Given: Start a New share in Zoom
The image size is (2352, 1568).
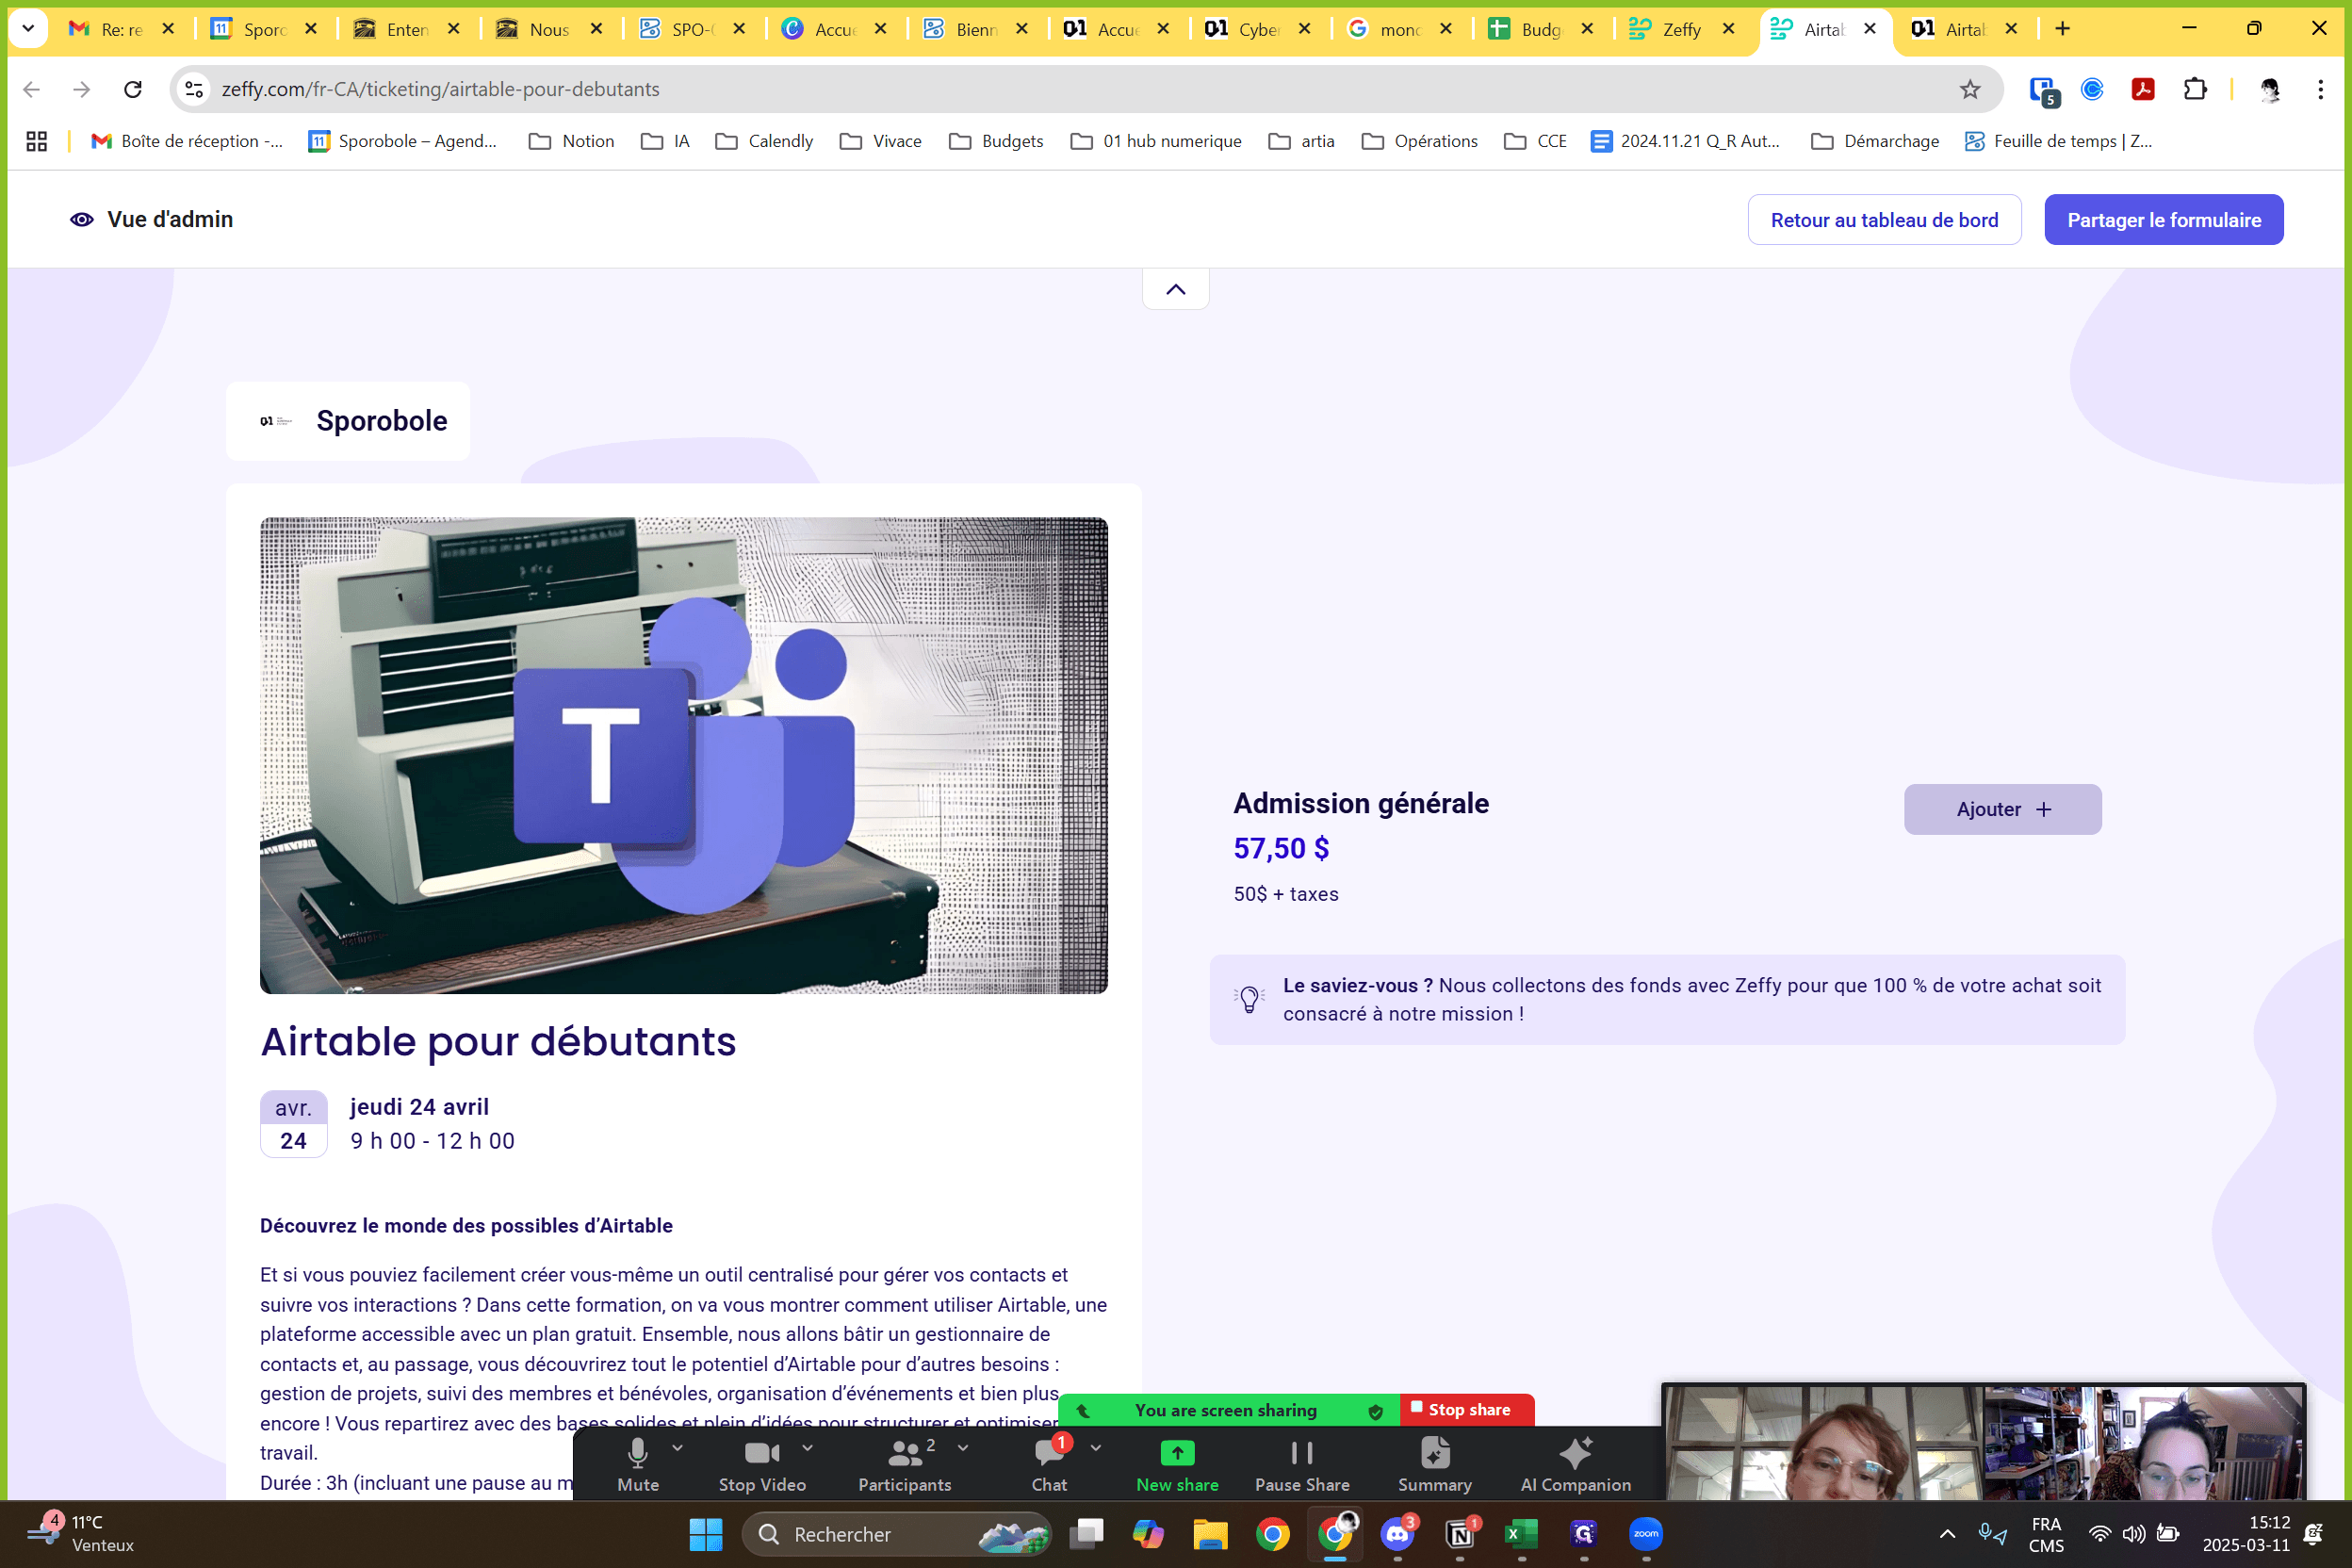Looking at the screenshot, I should click(1177, 1464).
